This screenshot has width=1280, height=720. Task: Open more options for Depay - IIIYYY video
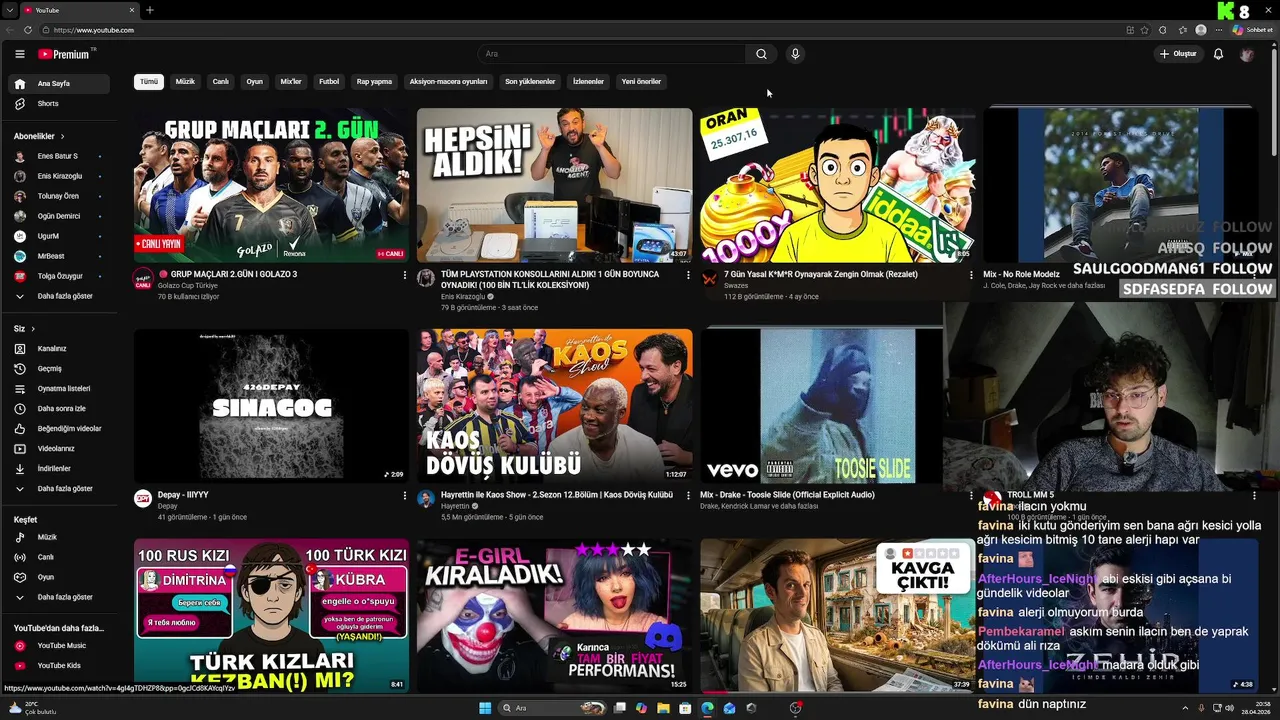pos(405,496)
